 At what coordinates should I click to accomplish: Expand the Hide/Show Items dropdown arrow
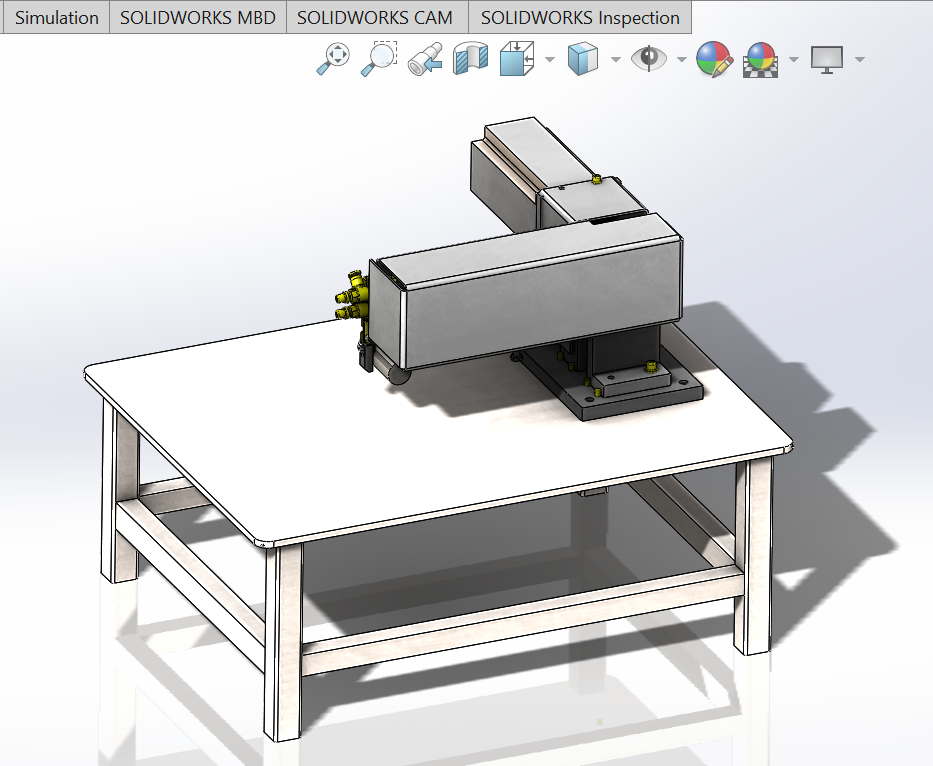[x=682, y=60]
